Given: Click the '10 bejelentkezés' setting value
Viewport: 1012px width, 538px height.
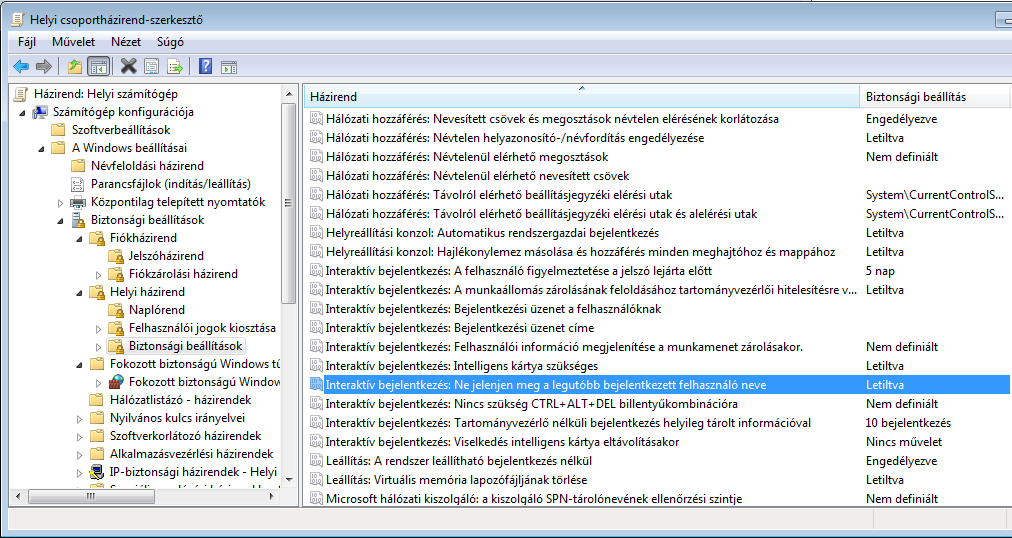Looking at the screenshot, I should pos(908,423).
